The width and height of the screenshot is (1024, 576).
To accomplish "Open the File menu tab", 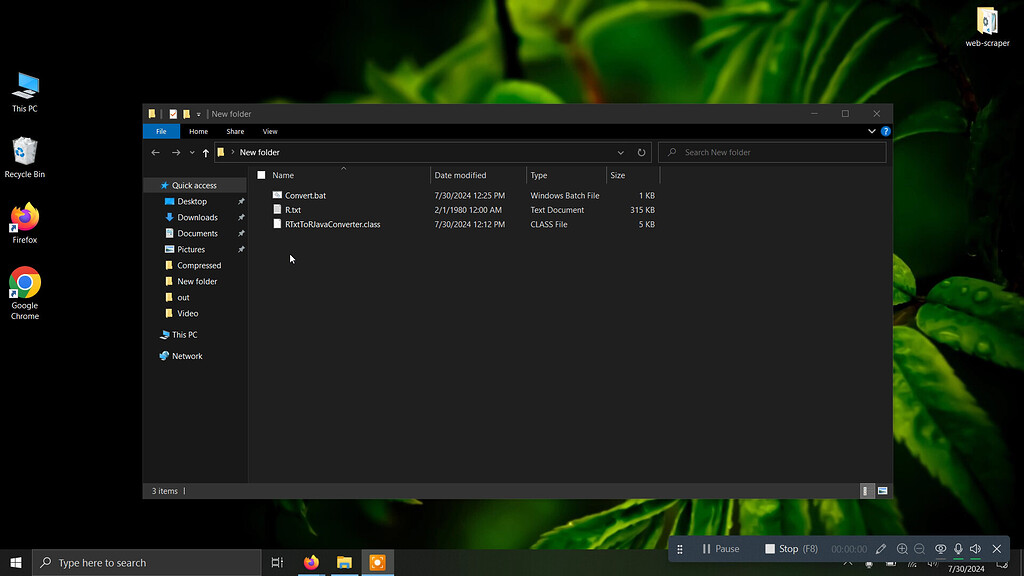I will [x=161, y=131].
